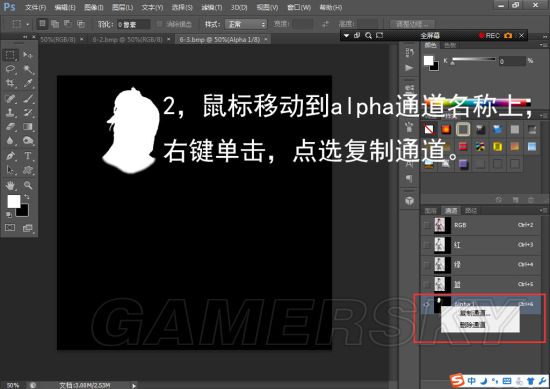This screenshot has height=389, width=550.
Task: Open the 图层(L) menu
Action: pyautogui.click(x=122, y=7)
